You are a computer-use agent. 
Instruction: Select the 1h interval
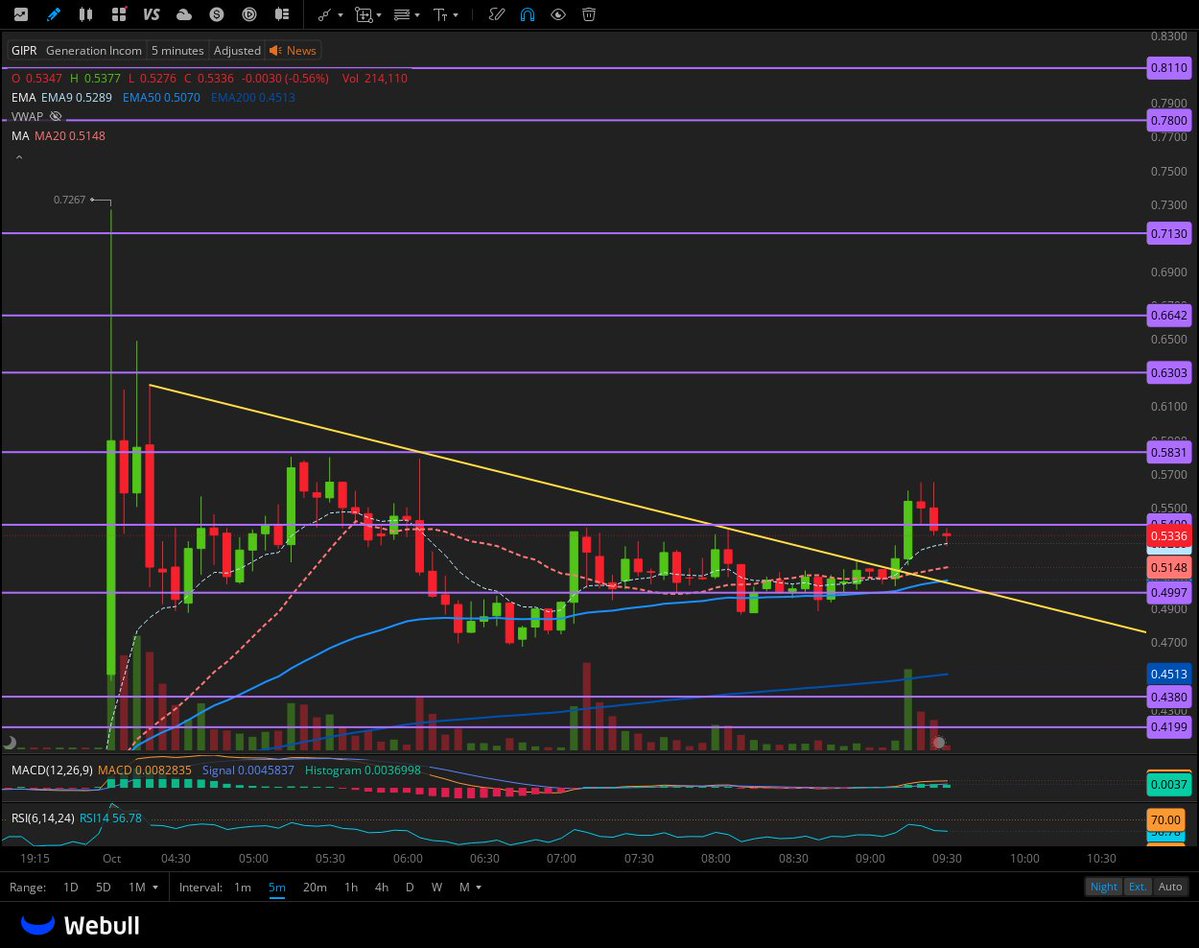point(351,887)
